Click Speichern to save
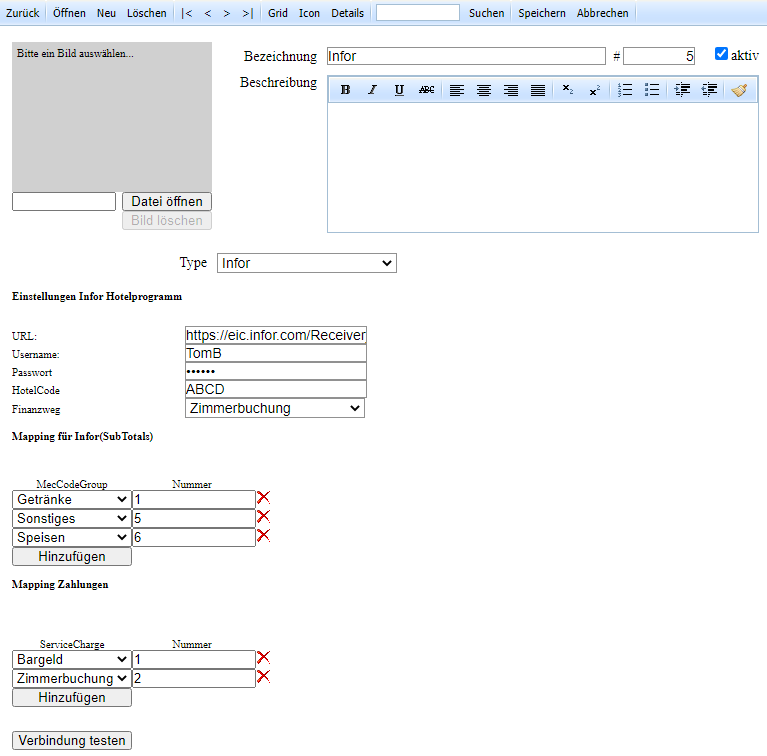767x756 pixels. 541,13
